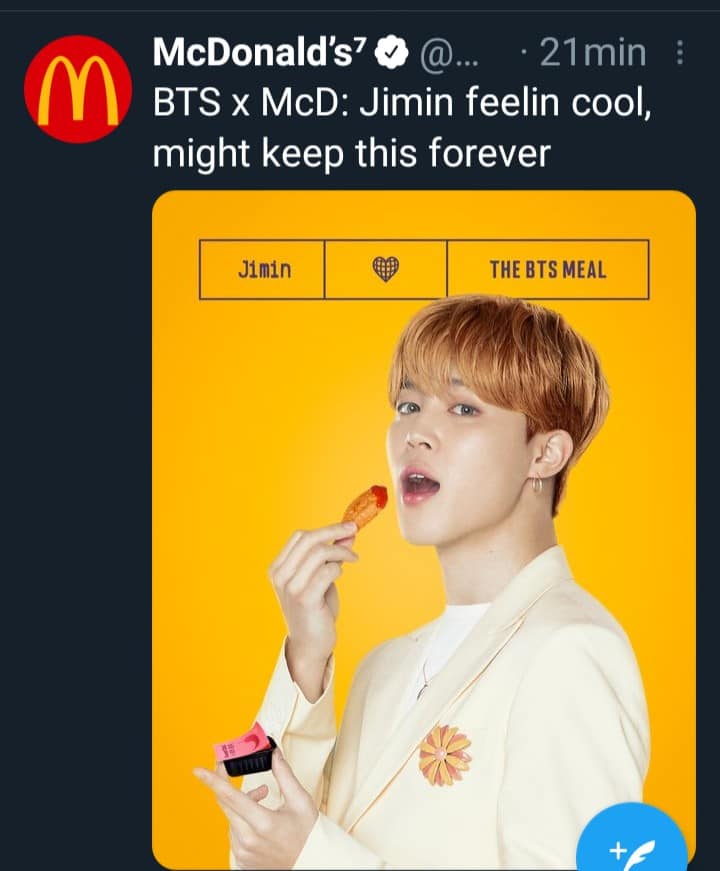Image resolution: width=720 pixels, height=871 pixels.
Task: Tap the plus sign on compose button
Action: click(x=616, y=849)
